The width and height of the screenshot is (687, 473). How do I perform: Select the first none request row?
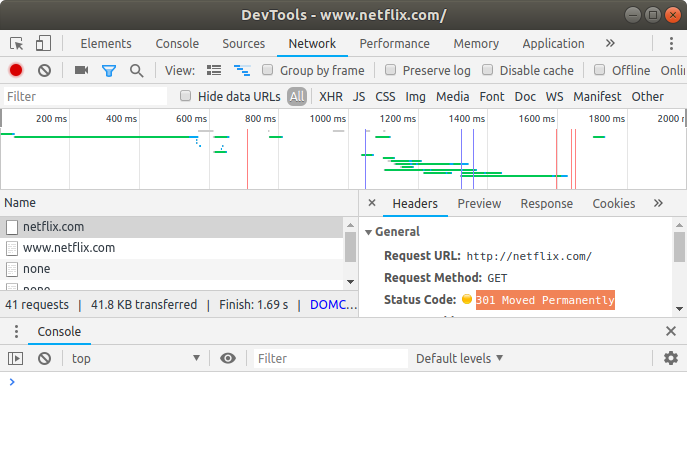[171, 269]
